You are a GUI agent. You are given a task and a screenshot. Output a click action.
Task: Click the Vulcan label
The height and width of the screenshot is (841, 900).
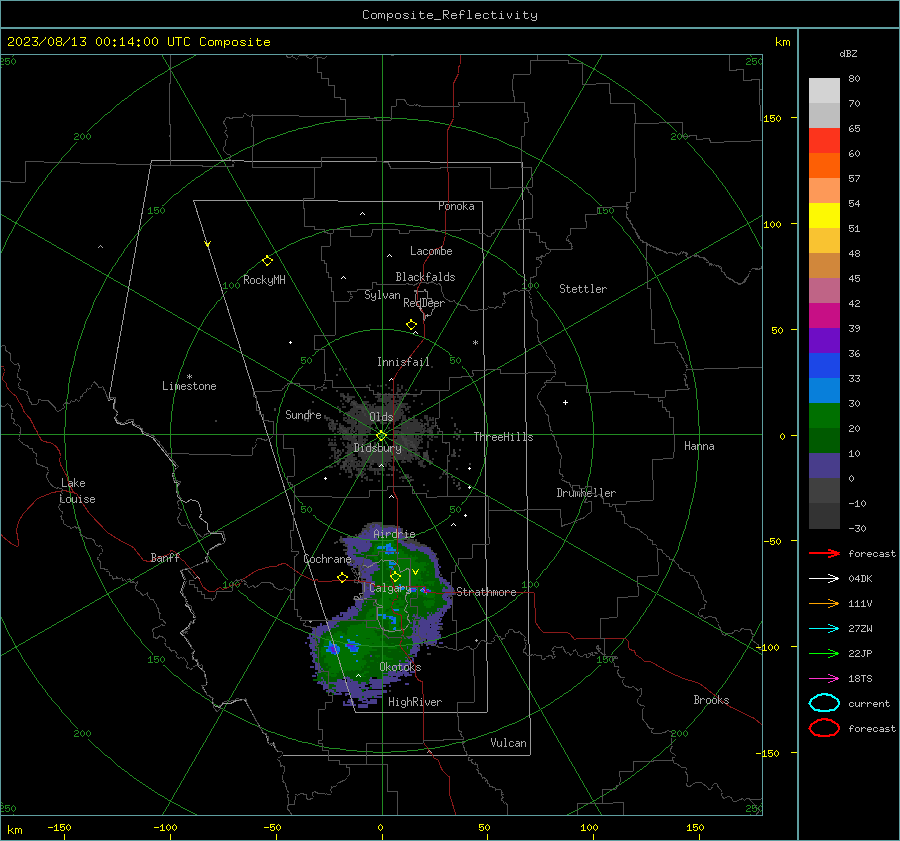click(x=508, y=743)
